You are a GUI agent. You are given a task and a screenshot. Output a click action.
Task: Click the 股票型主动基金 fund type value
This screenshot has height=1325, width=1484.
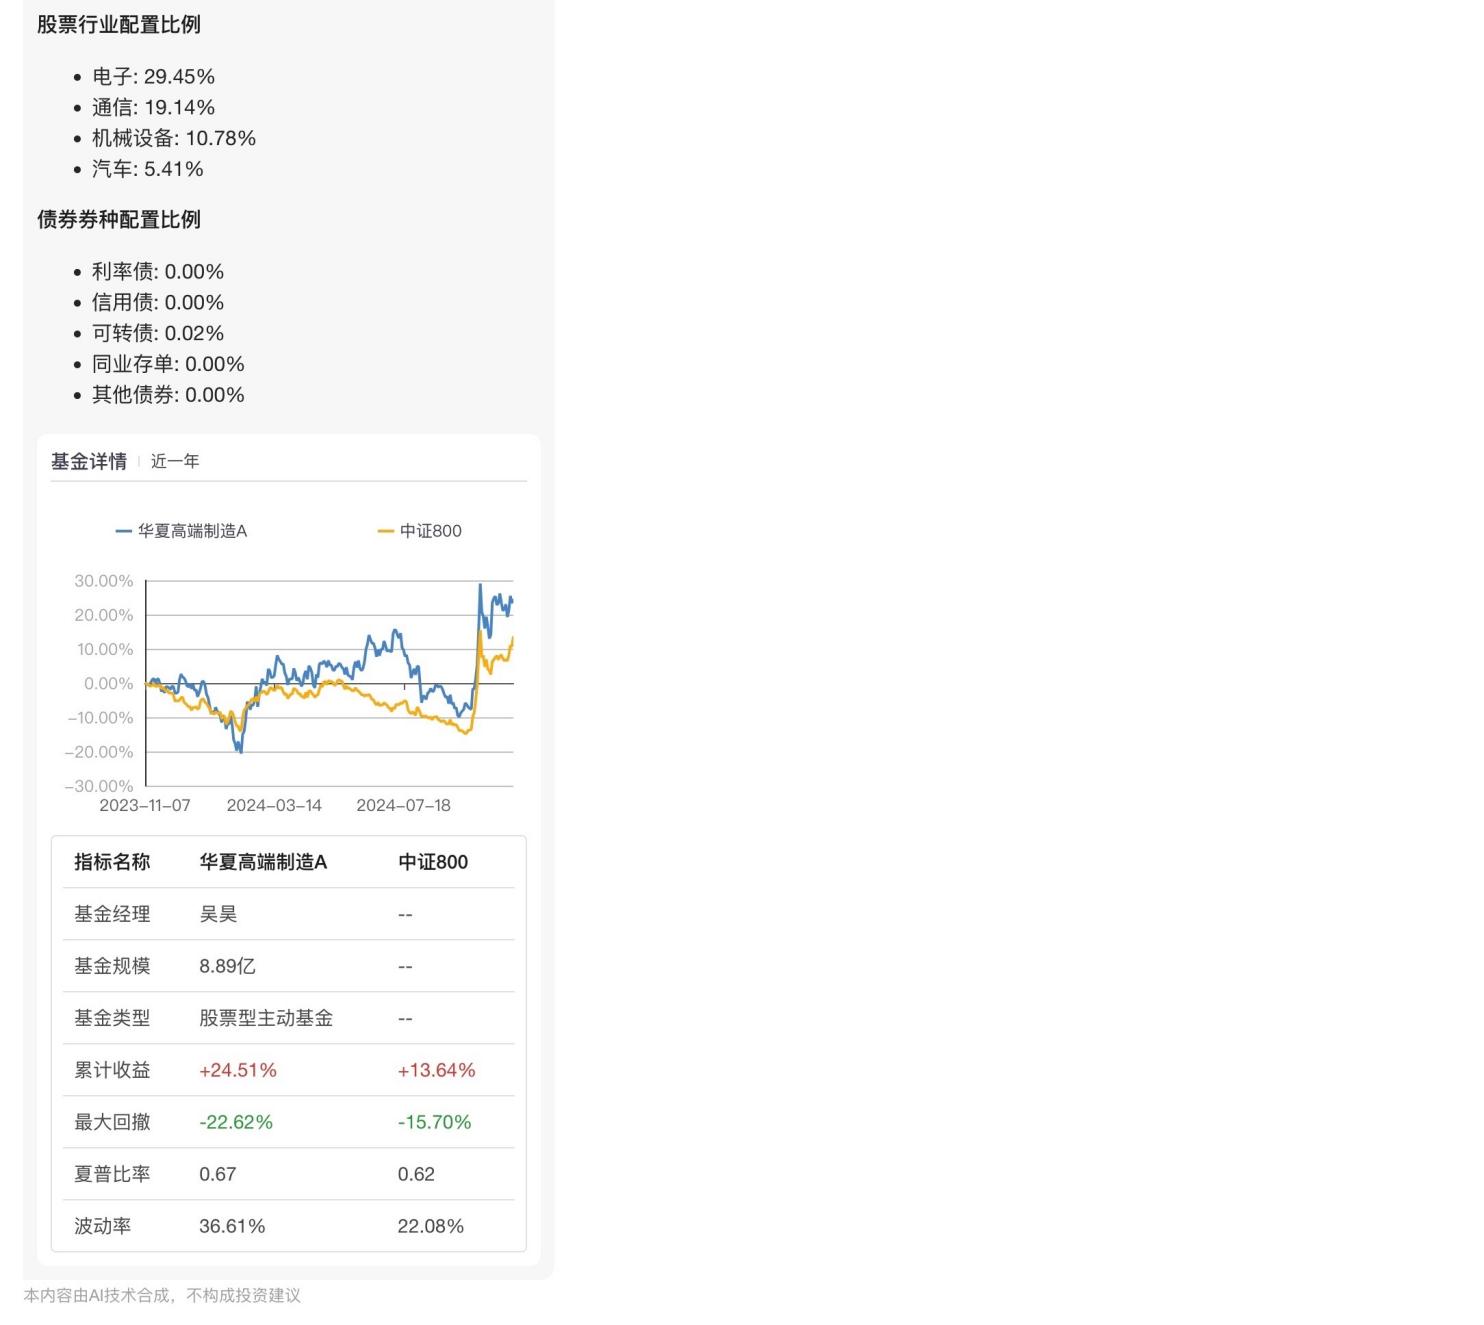[266, 1018]
